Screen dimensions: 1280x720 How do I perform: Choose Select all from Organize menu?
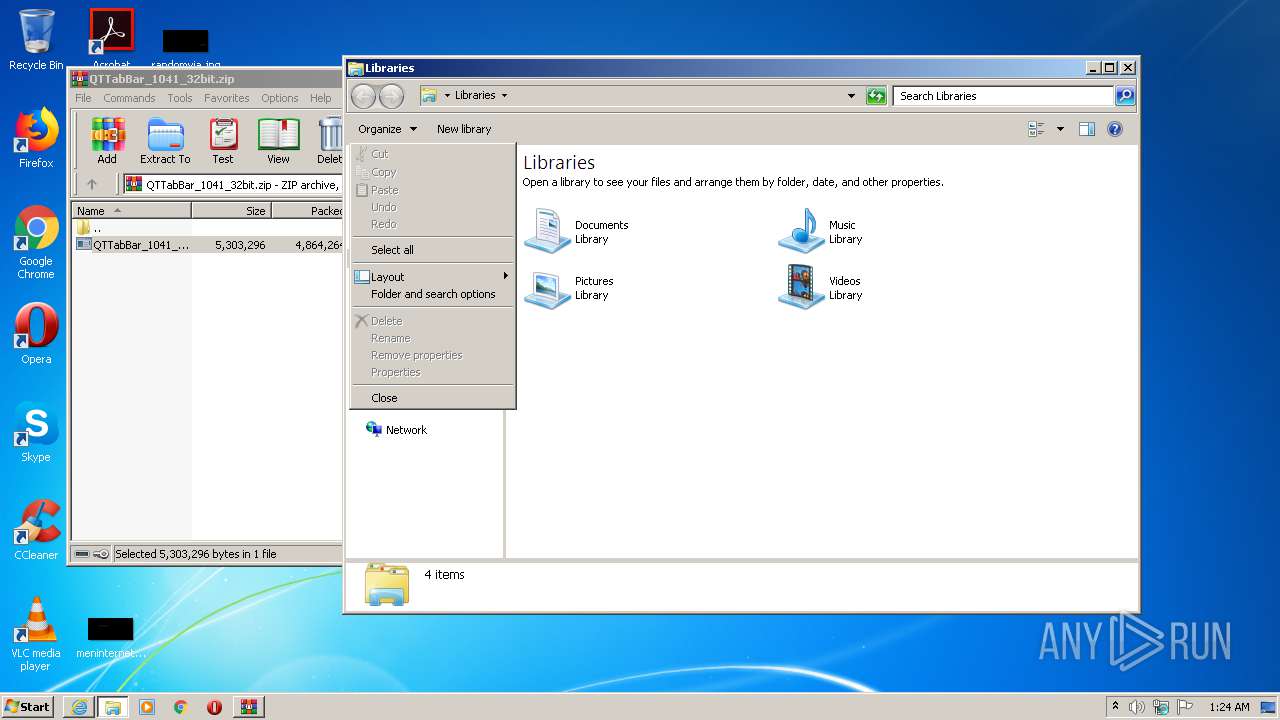(x=432, y=250)
